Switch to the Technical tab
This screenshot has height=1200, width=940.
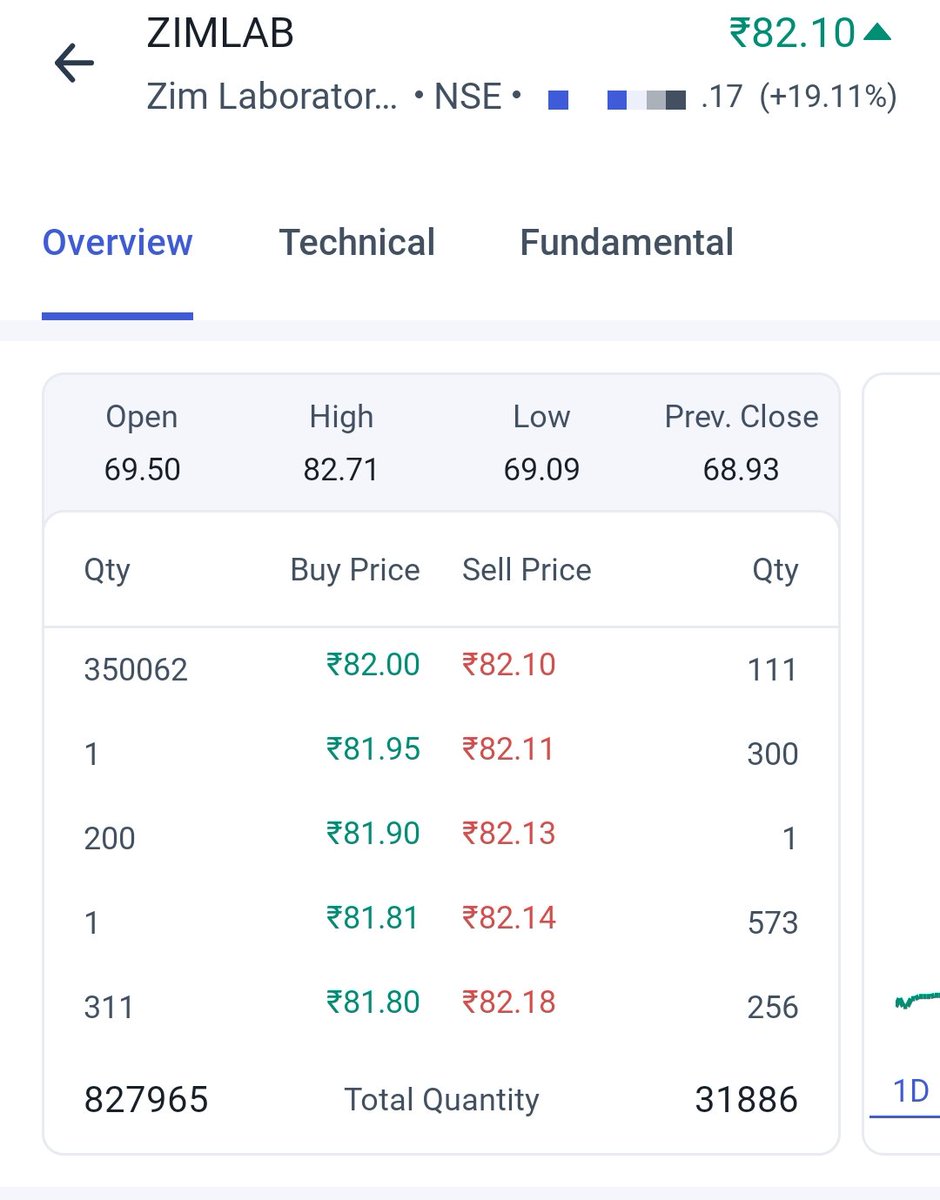point(357,242)
